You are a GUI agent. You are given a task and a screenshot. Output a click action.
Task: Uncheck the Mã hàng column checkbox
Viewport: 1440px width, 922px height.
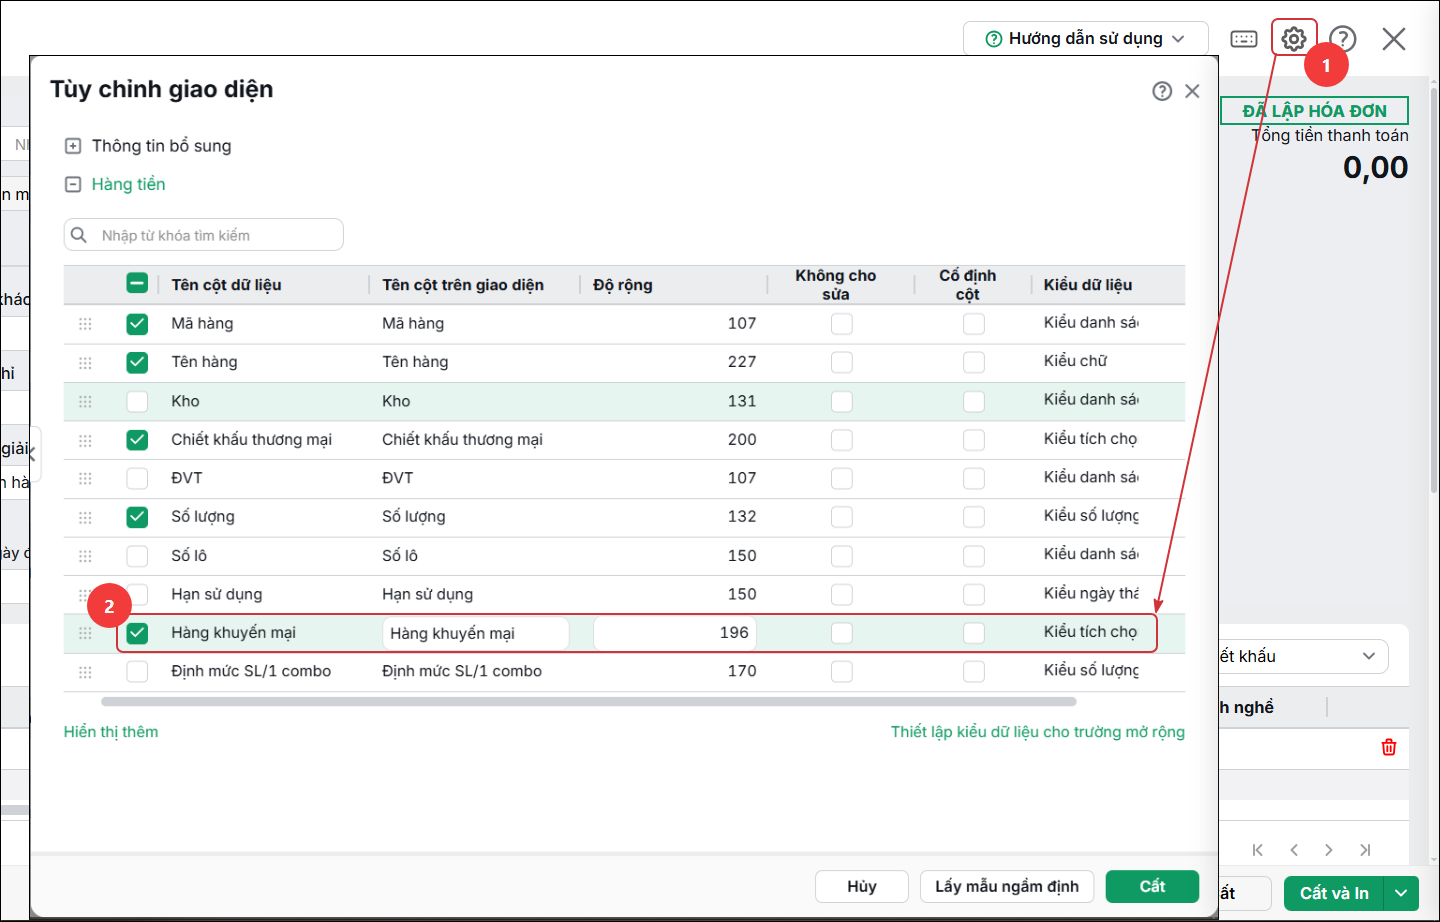[137, 324]
